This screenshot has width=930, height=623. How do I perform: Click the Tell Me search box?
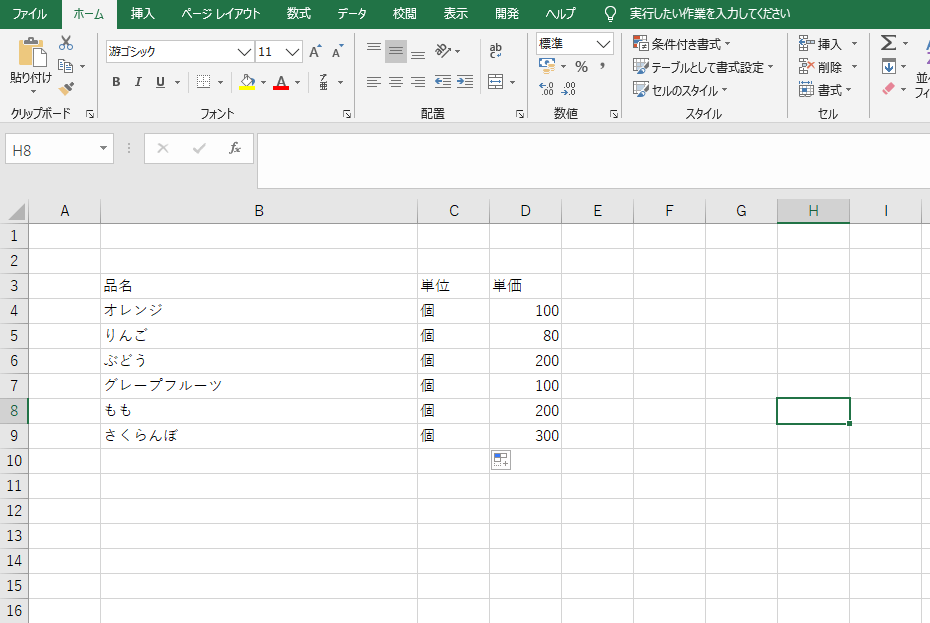pyautogui.click(x=709, y=14)
